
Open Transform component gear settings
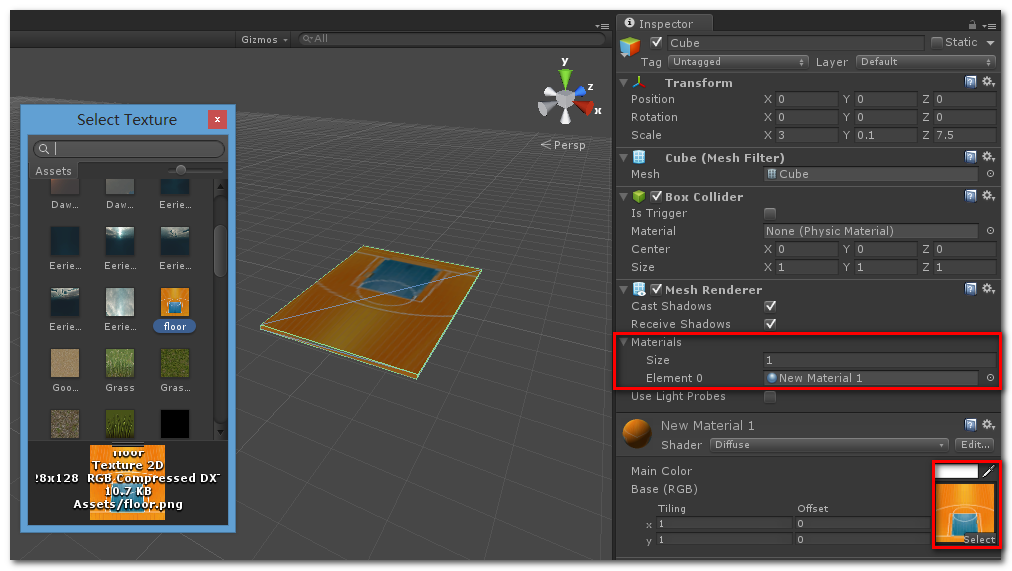pos(988,82)
